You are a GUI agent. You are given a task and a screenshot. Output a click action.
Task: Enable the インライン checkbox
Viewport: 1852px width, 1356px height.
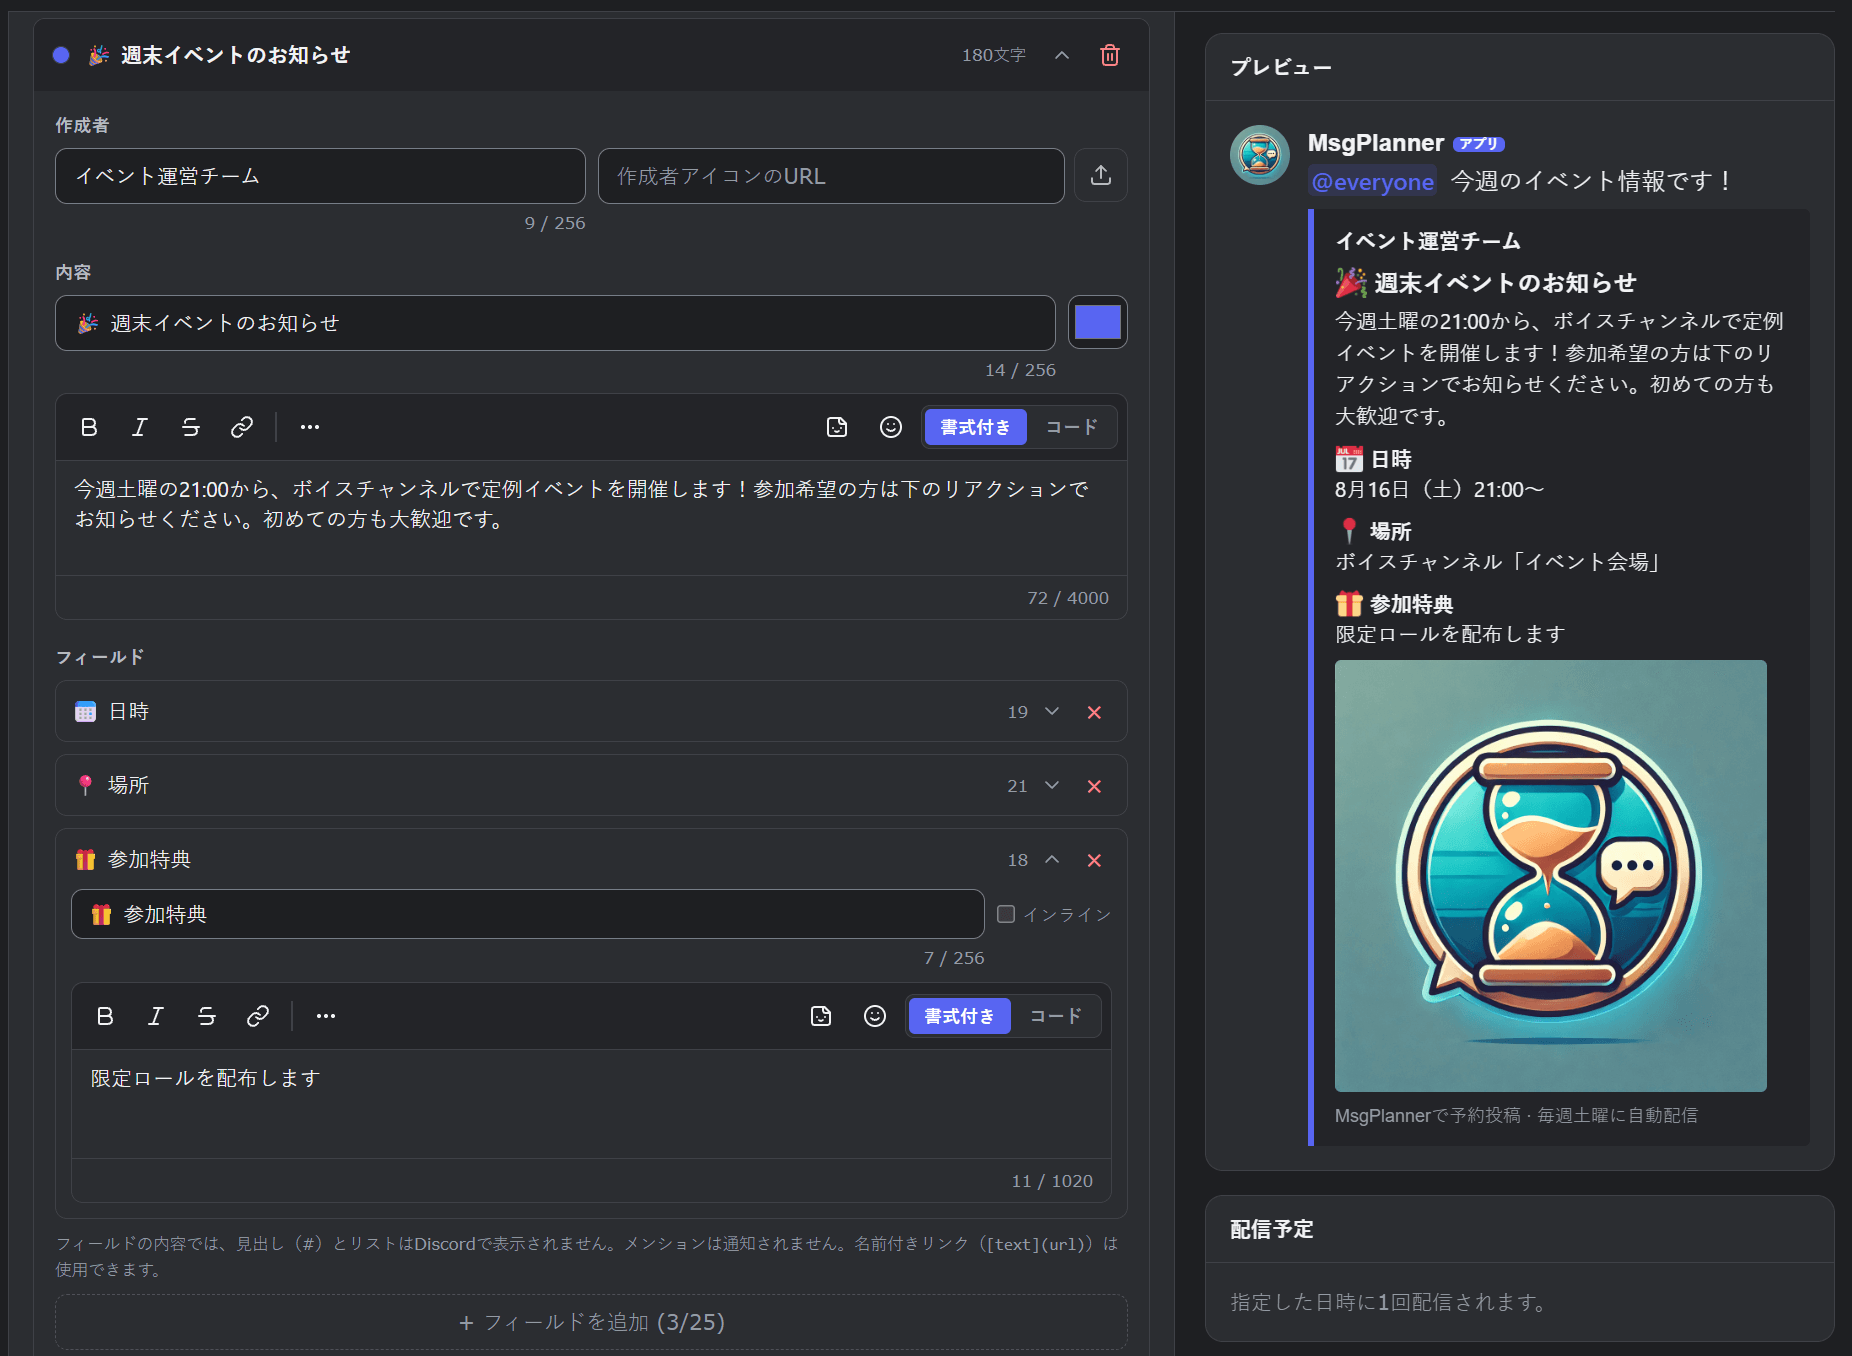click(1006, 914)
